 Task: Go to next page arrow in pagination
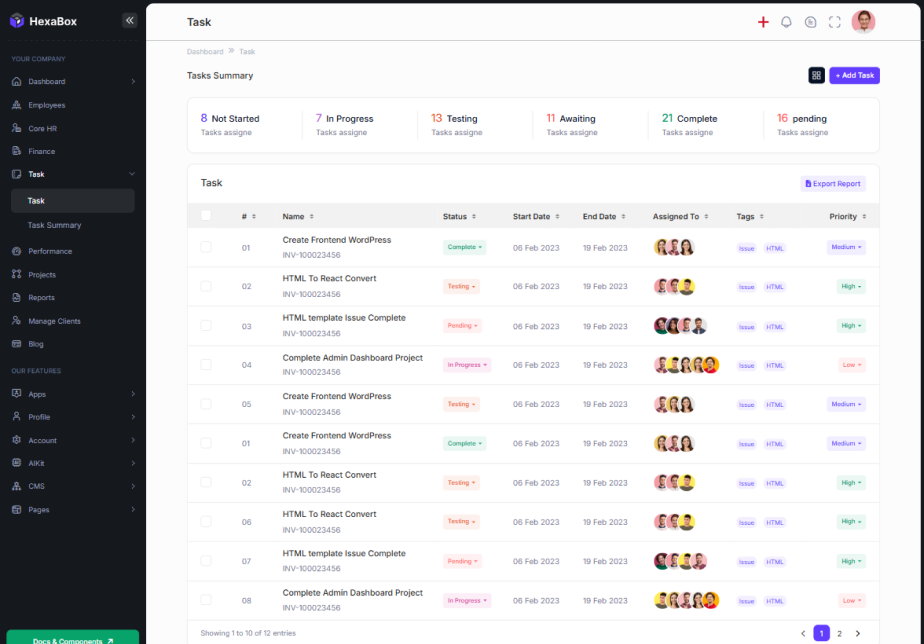pyautogui.click(x=857, y=633)
